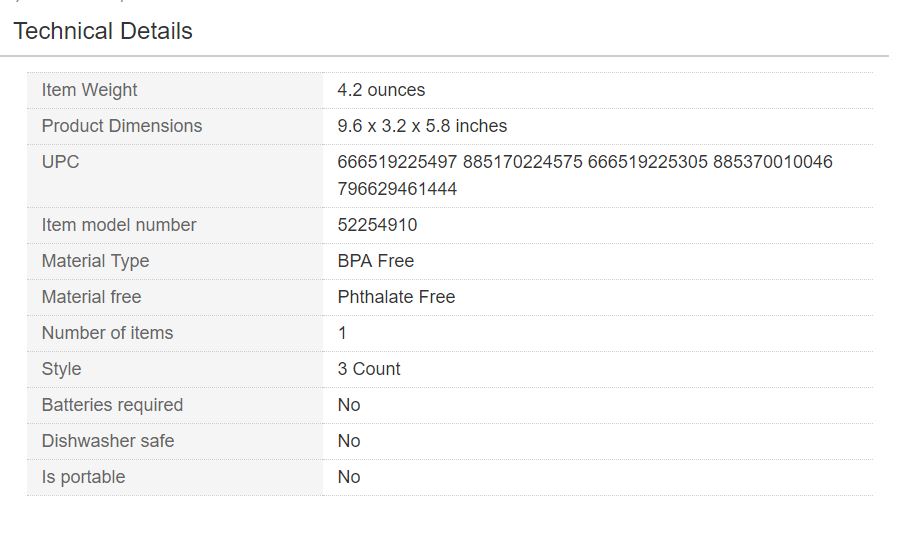Click the UPC row label

pos(60,162)
